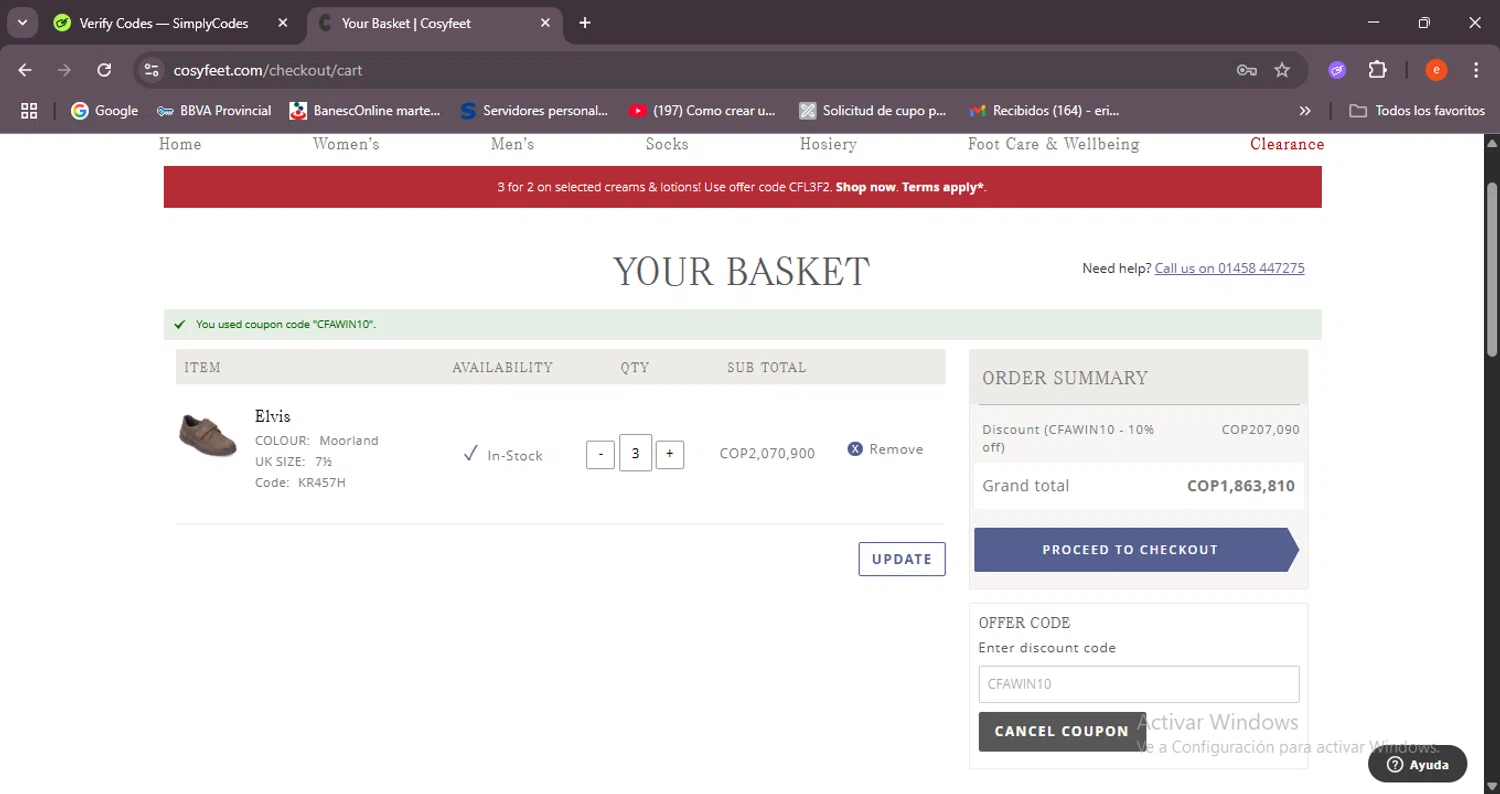This screenshot has width=1500, height=794.
Task: Click the page vertical scrollbar
Action: [1491, 269]
